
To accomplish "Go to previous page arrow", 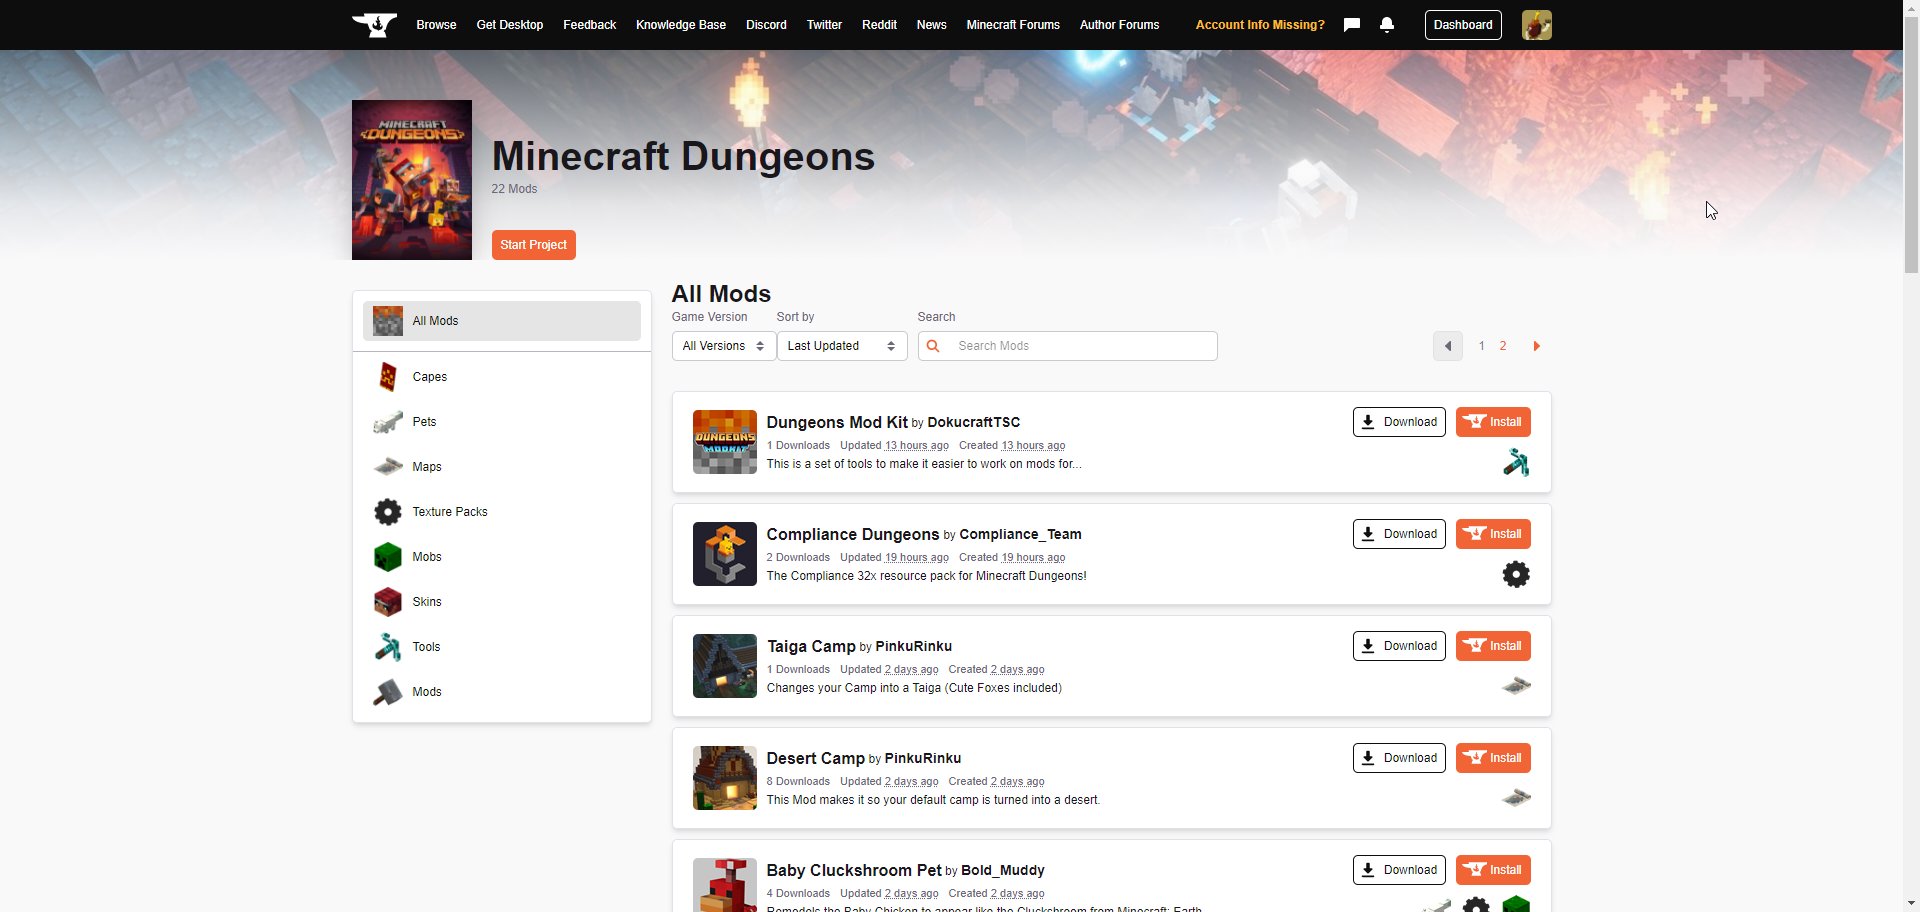I will [x=1447, y=346].
